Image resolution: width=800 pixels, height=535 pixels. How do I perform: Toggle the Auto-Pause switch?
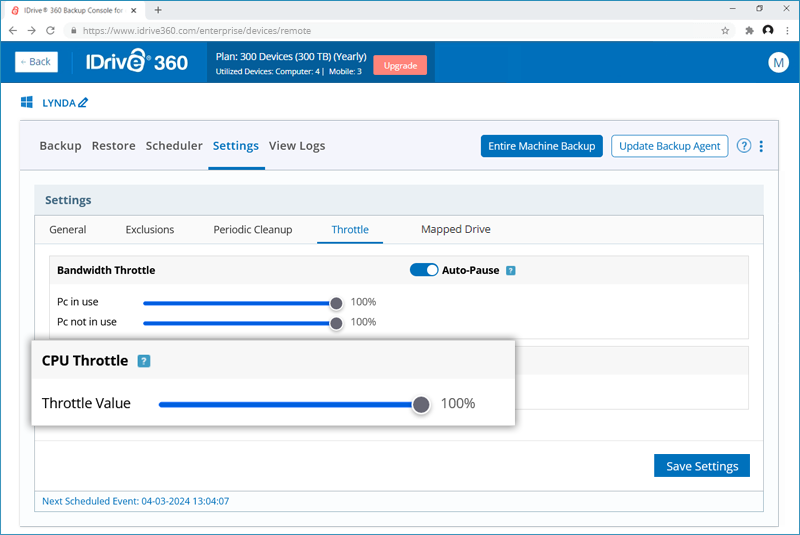[423, 270]
